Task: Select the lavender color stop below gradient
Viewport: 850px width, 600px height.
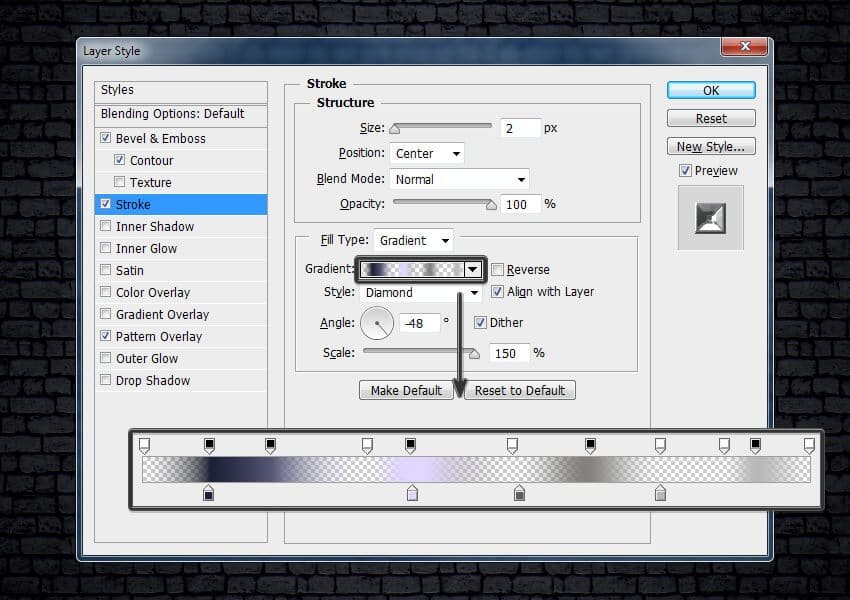Action: coord(412,493)
